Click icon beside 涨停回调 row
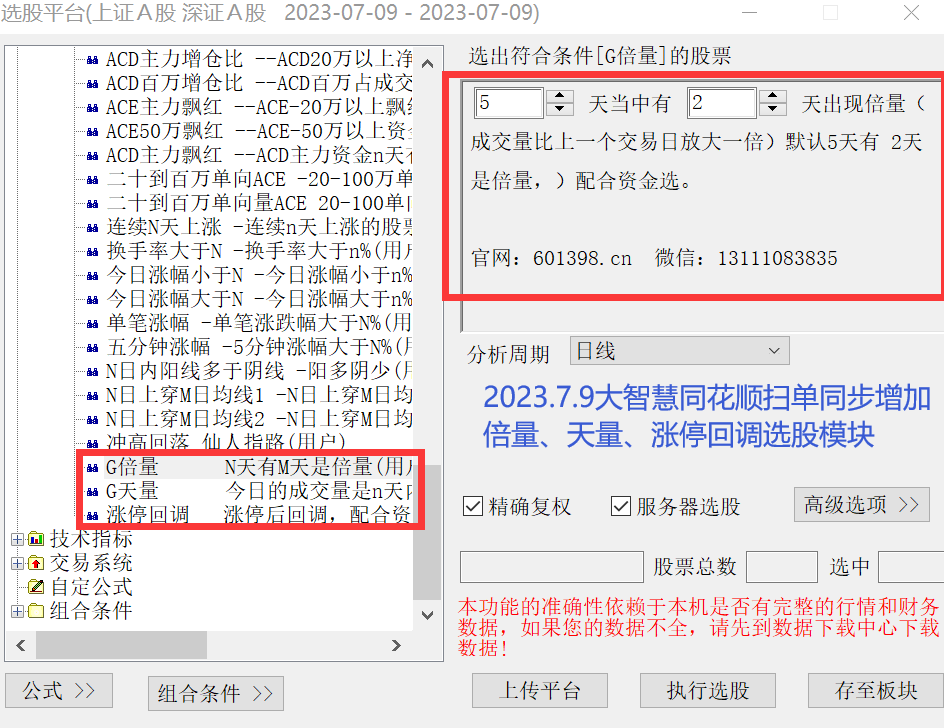 [x=93, y=515]
